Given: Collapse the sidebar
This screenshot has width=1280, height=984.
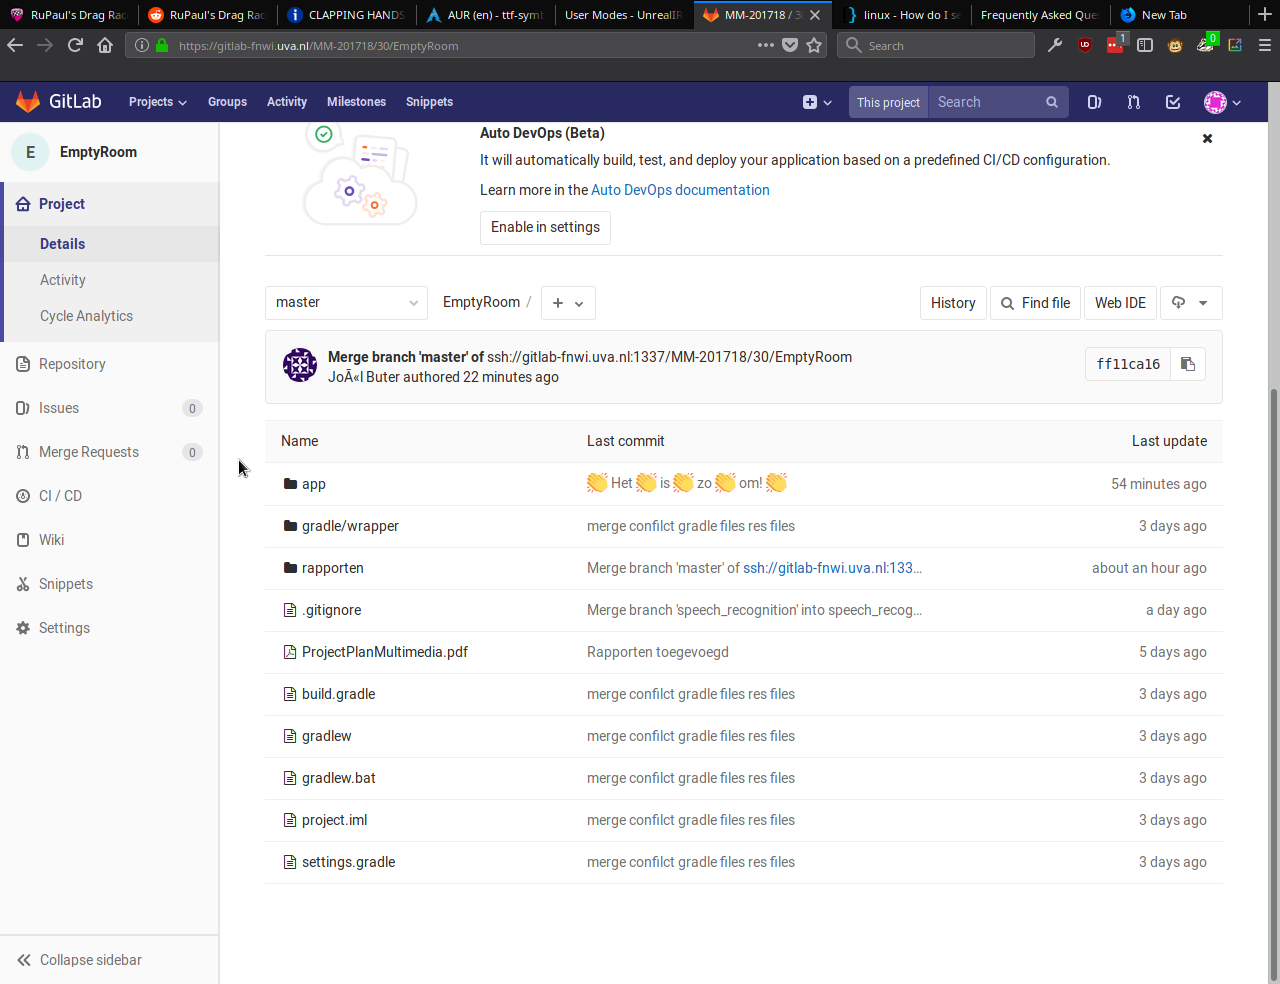Looking at the screenshot, I should tap(80, 960).
